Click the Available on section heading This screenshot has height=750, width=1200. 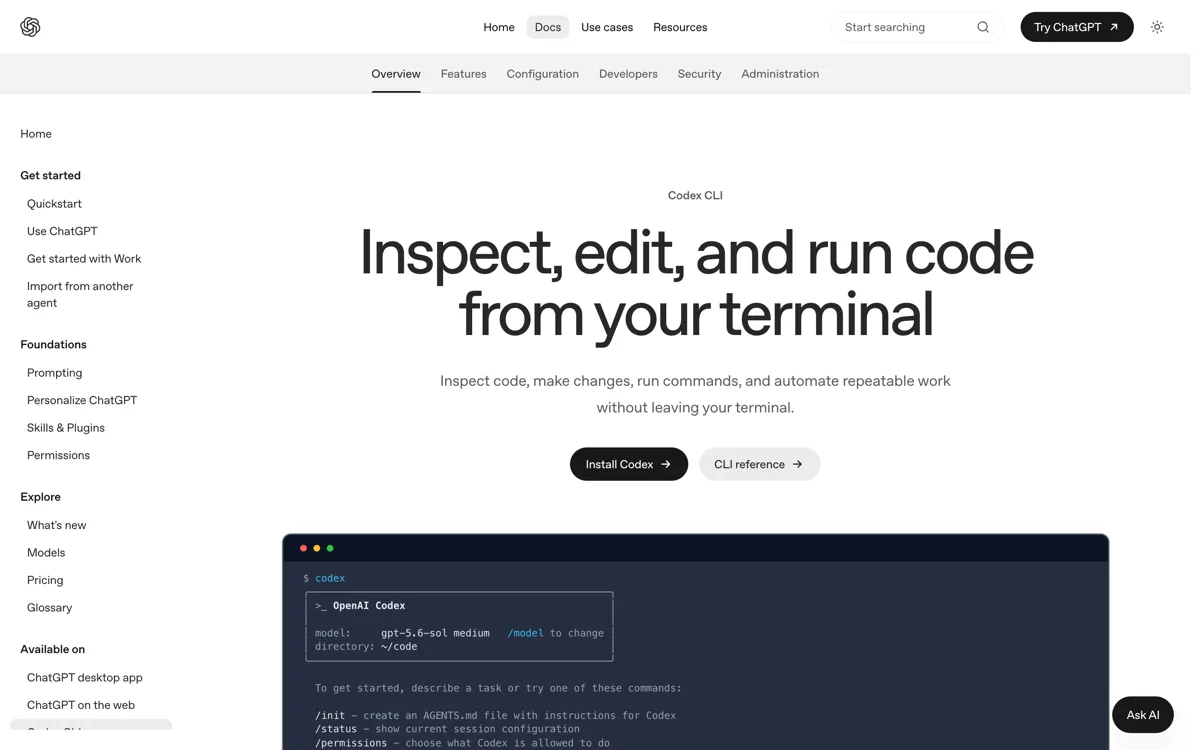pos(53,650)
